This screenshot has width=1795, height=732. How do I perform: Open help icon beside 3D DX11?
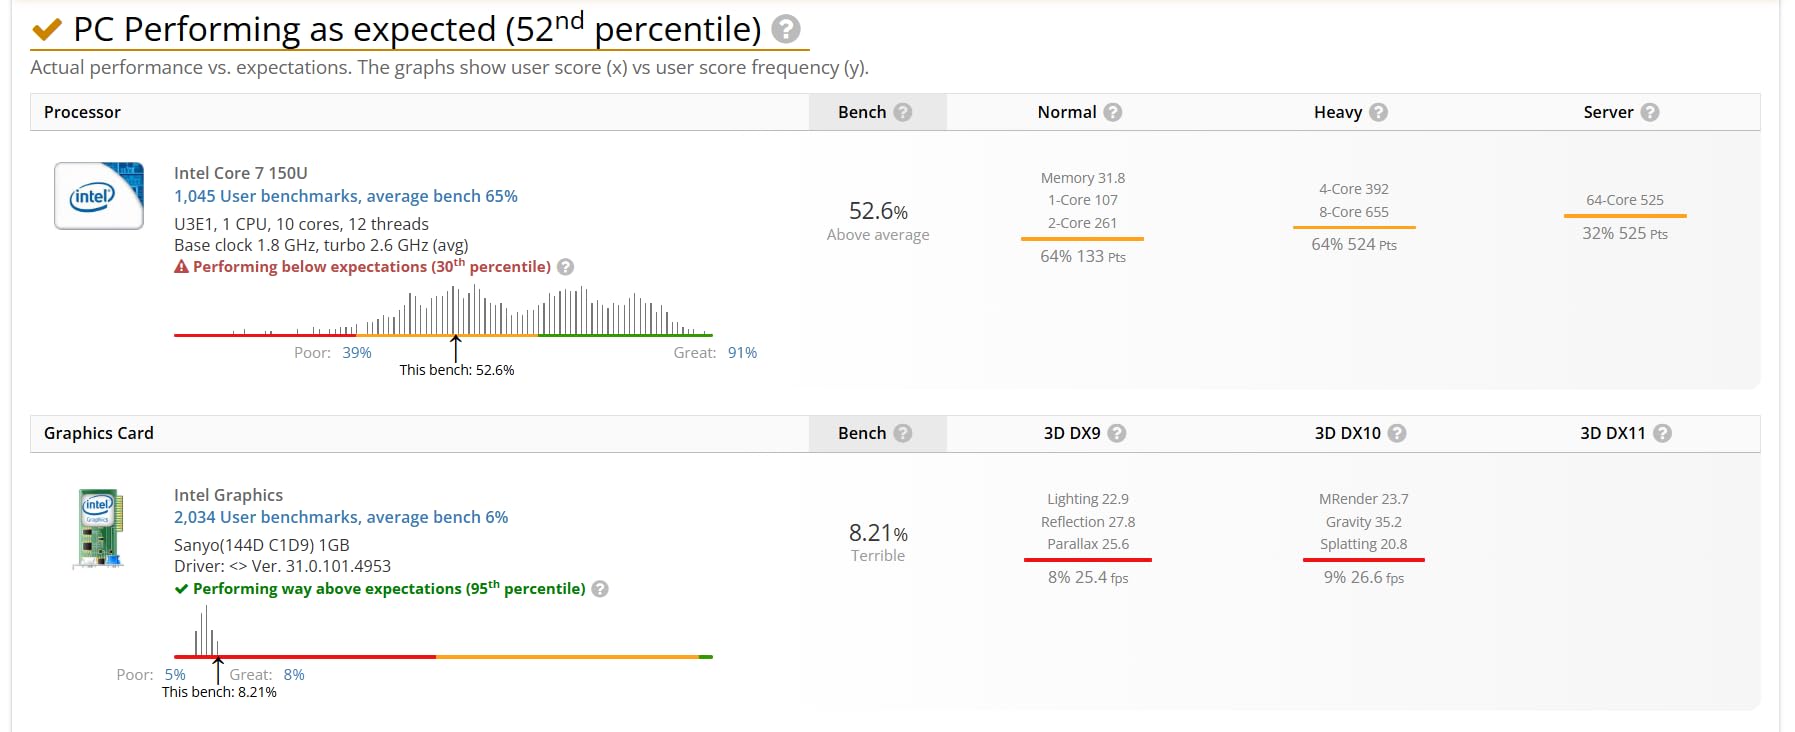[x=1662, y=433]
